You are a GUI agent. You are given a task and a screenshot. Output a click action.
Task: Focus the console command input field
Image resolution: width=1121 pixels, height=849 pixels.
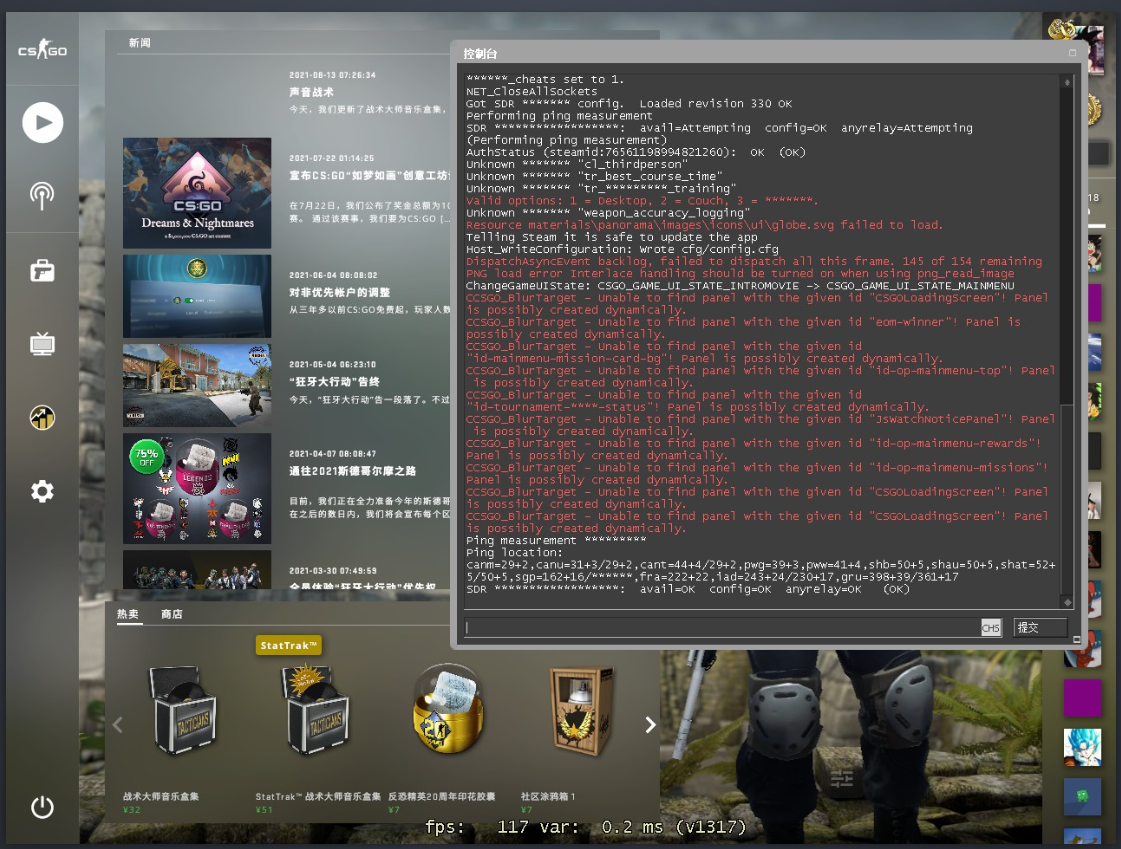coord(721,628)
